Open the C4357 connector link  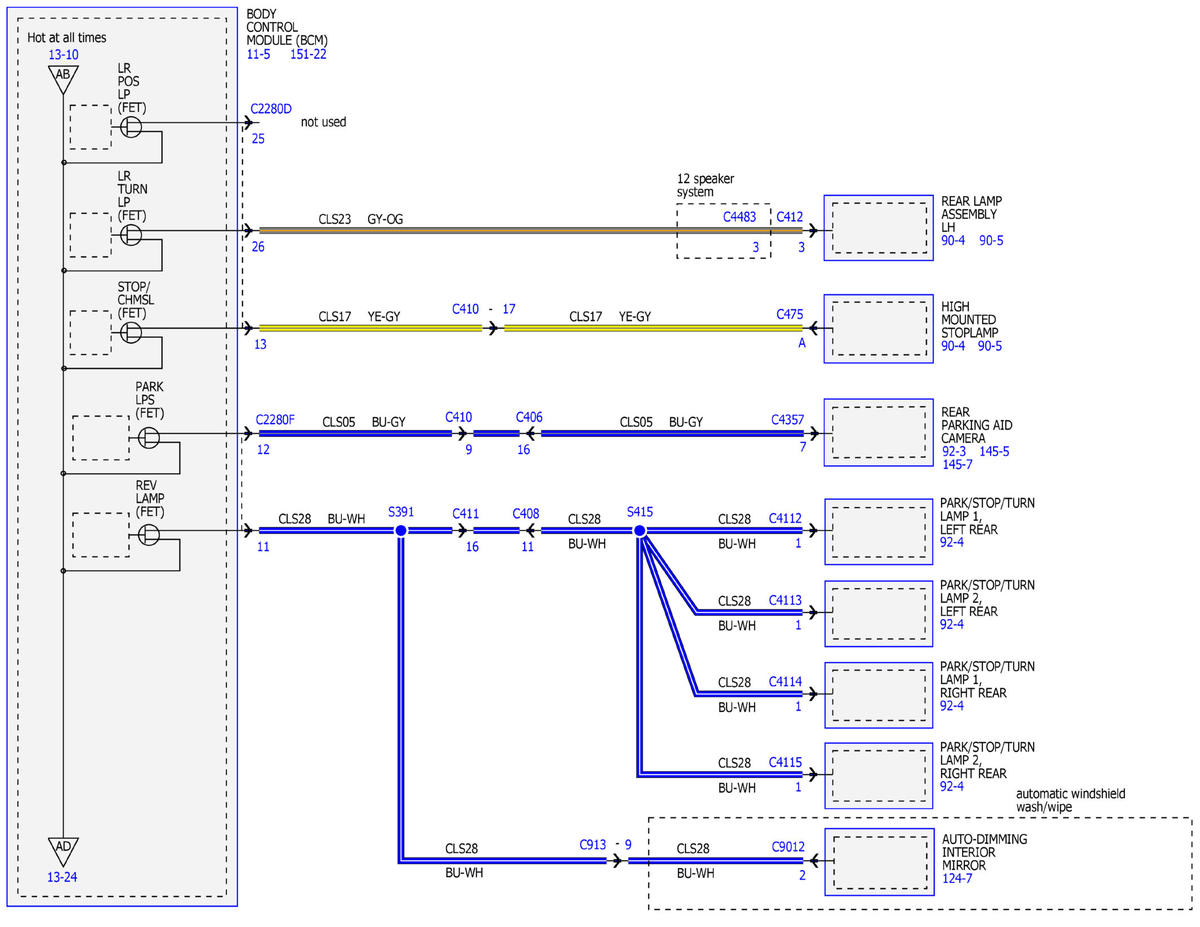click(788, 419)
